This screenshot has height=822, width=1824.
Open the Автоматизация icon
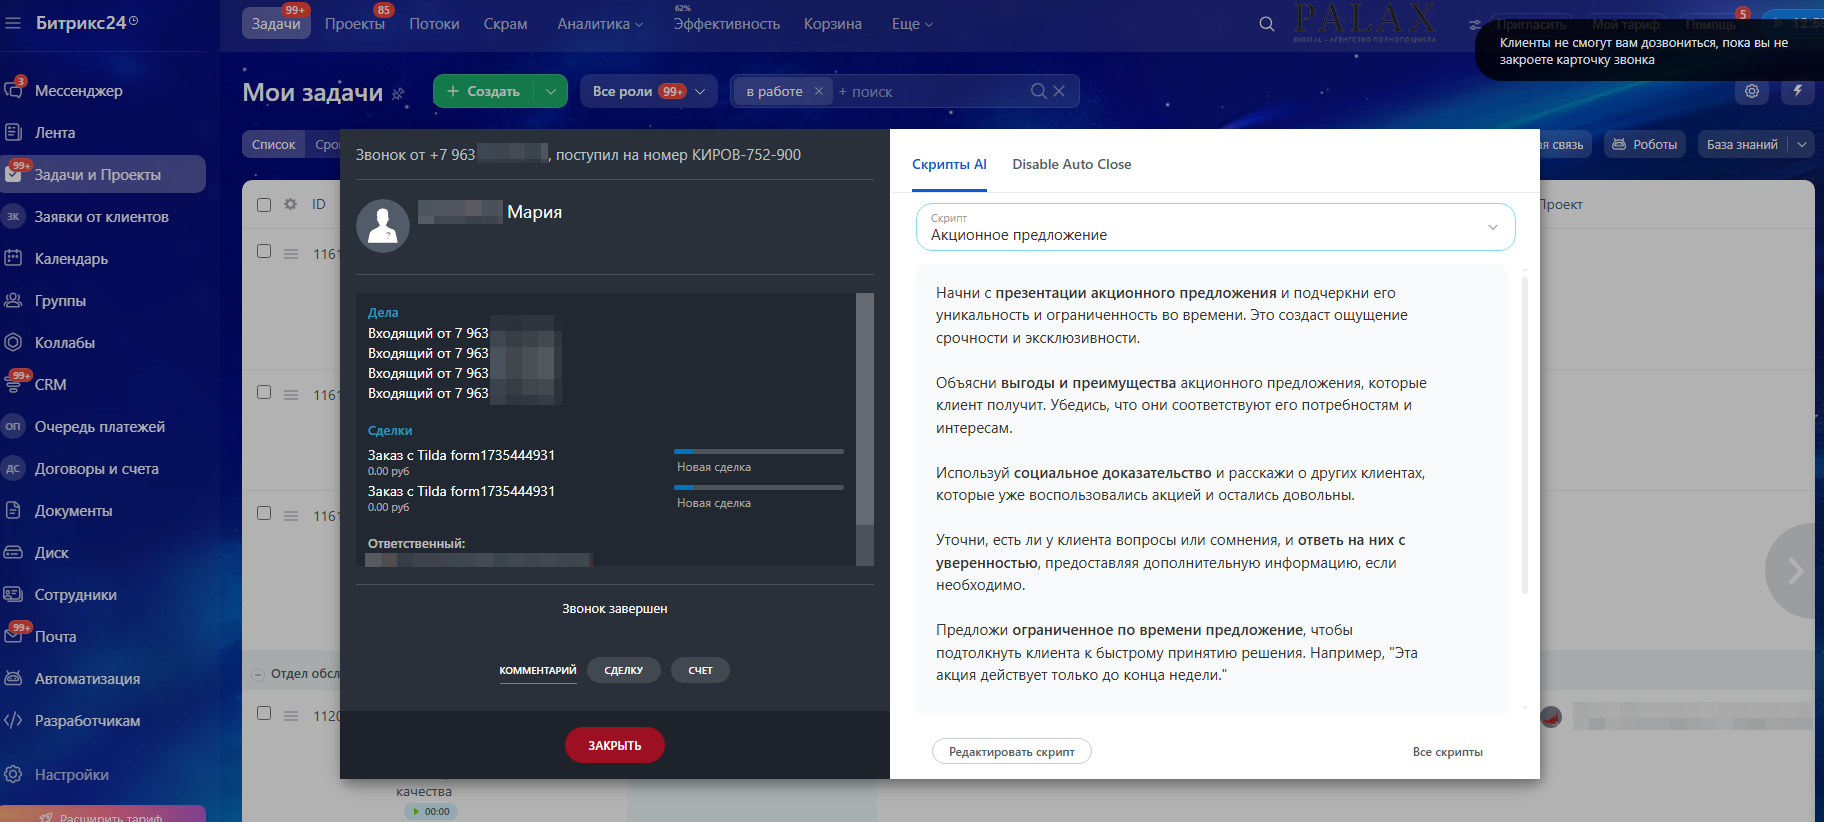coord(14,678)
